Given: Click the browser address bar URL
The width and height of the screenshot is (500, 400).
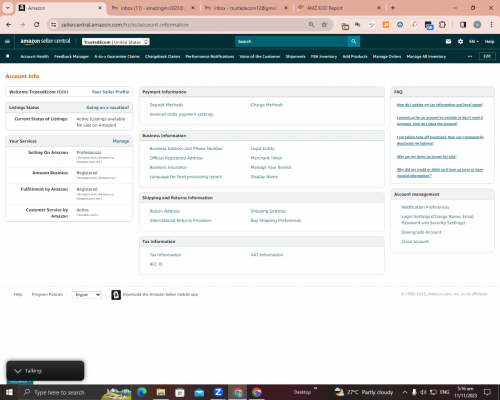Looking at the screenshot, I should tap(125, 25).
